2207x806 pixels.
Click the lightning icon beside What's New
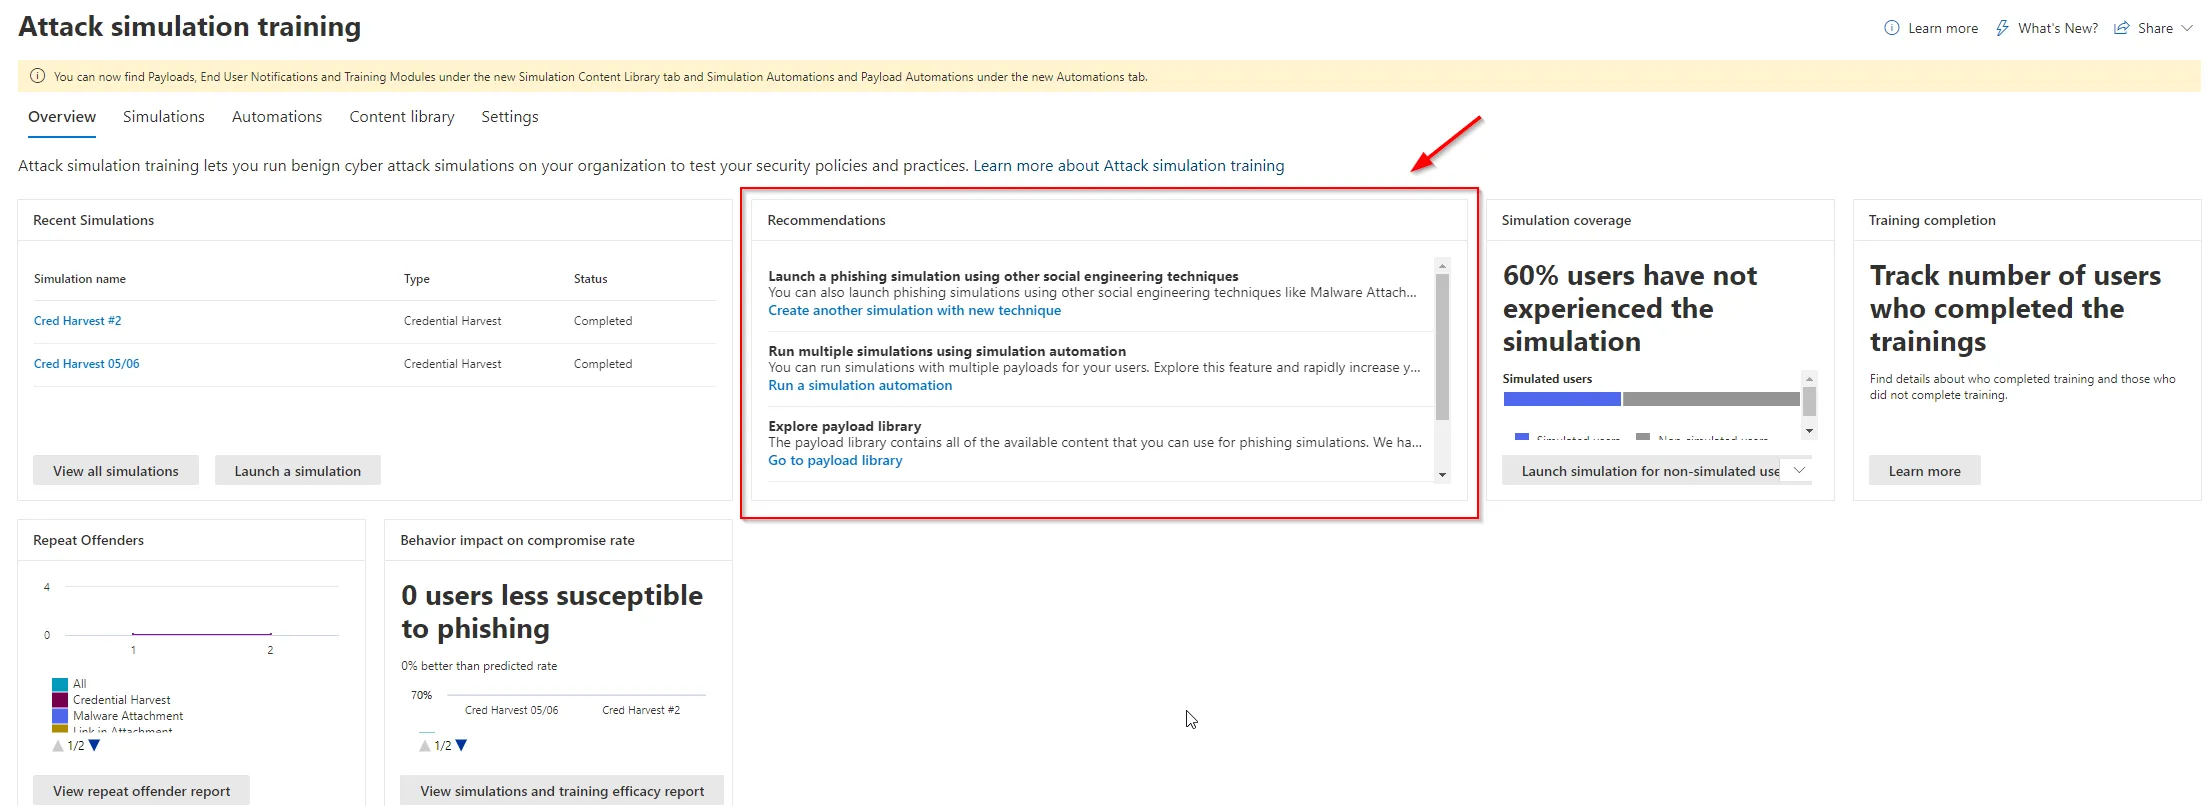point(2002,28)
